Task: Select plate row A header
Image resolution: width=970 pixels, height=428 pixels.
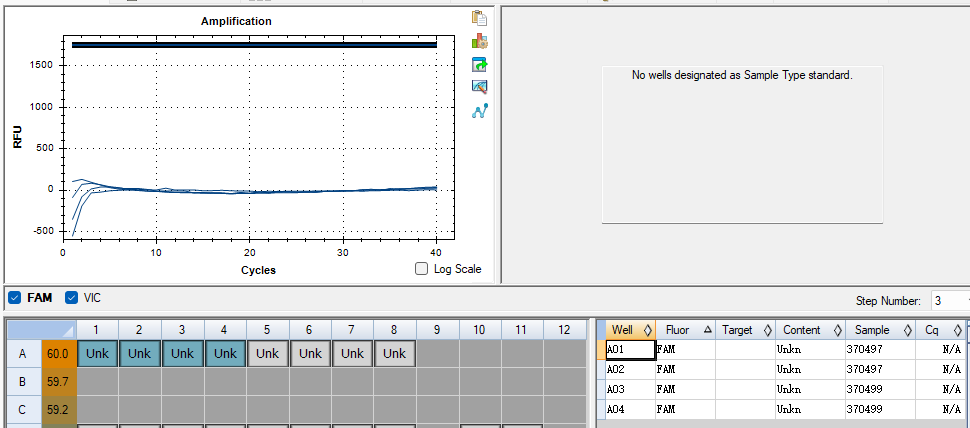Action: [24, 354]
